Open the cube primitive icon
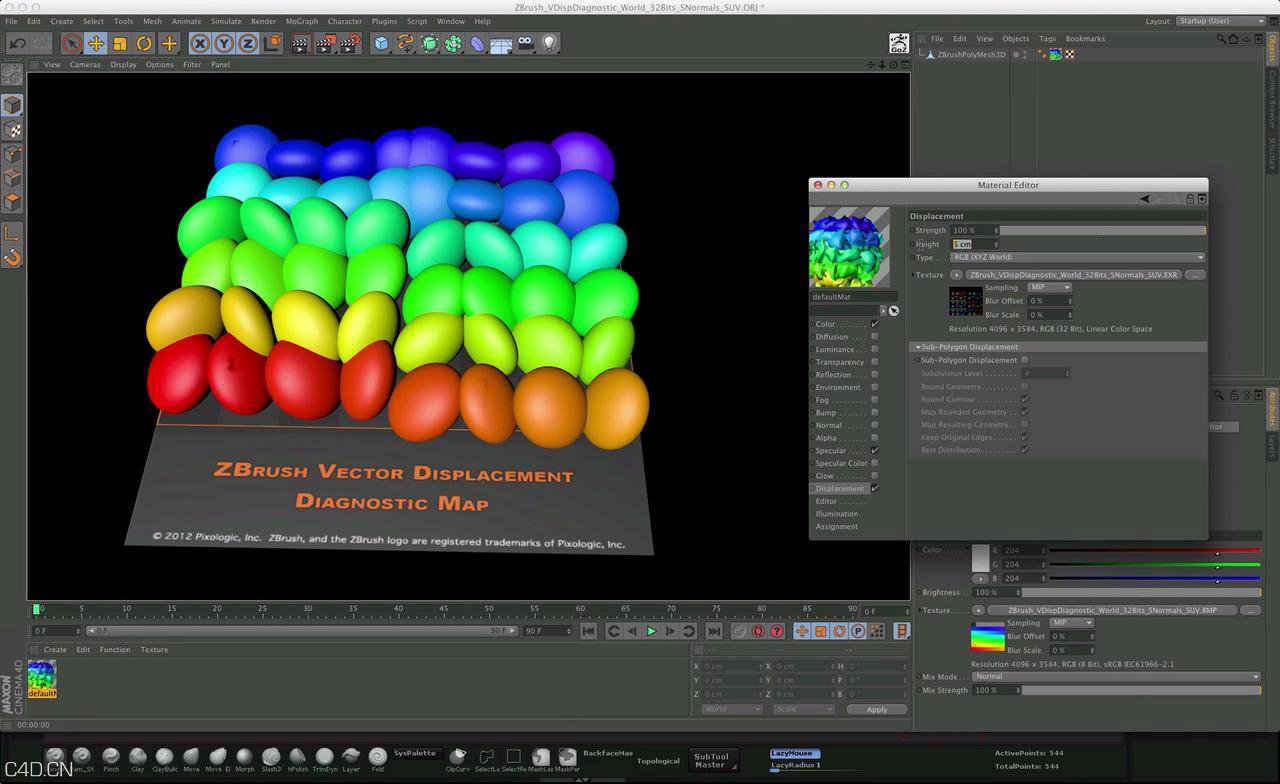This screenshot has height=784, width=1280. pos(383,42)
